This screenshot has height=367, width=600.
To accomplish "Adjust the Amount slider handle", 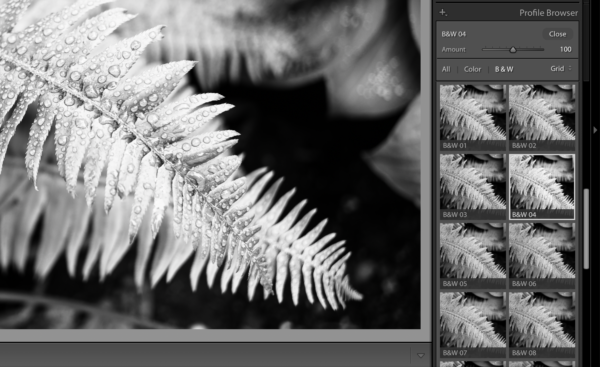I will (x=513, y=49).
